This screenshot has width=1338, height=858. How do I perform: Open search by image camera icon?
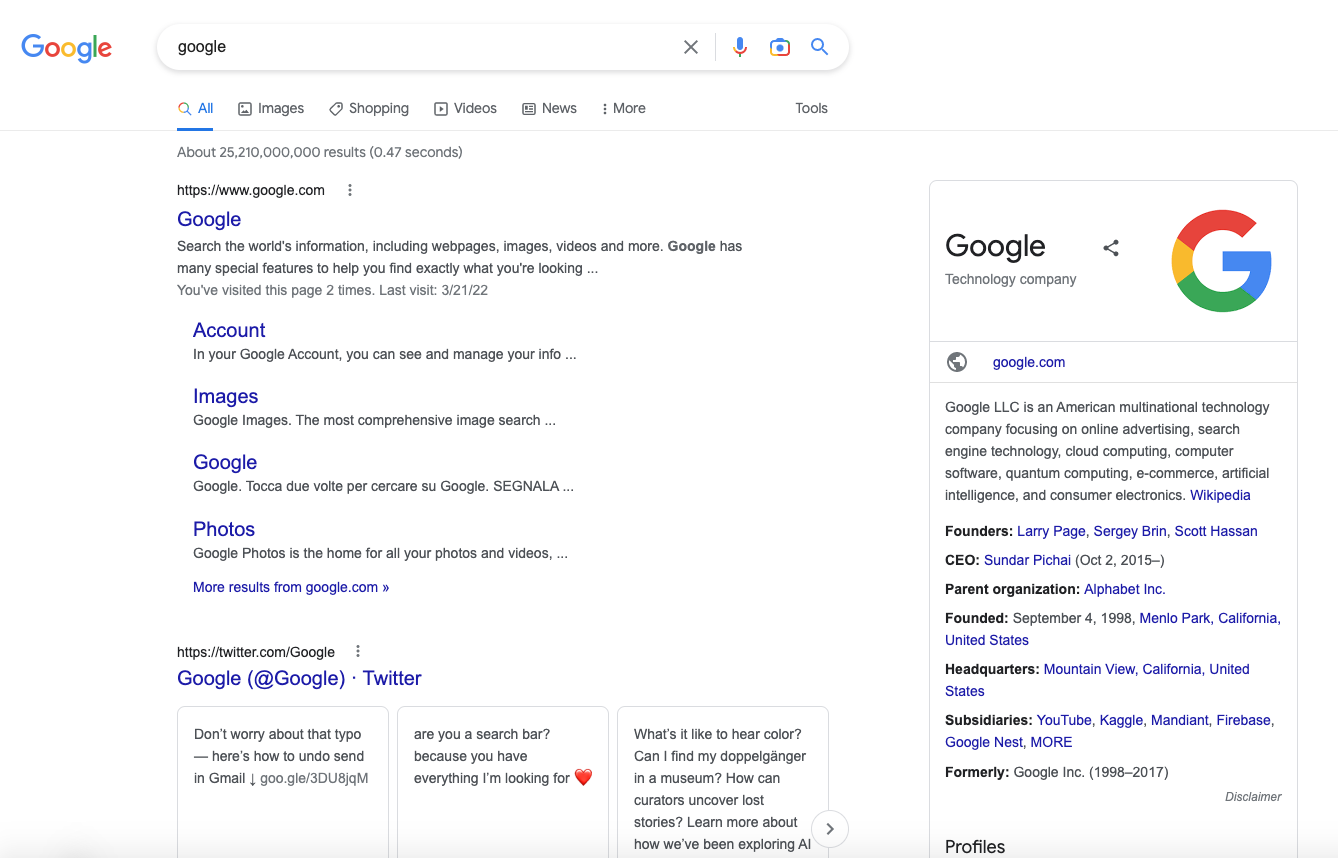[x=780, y=47]
